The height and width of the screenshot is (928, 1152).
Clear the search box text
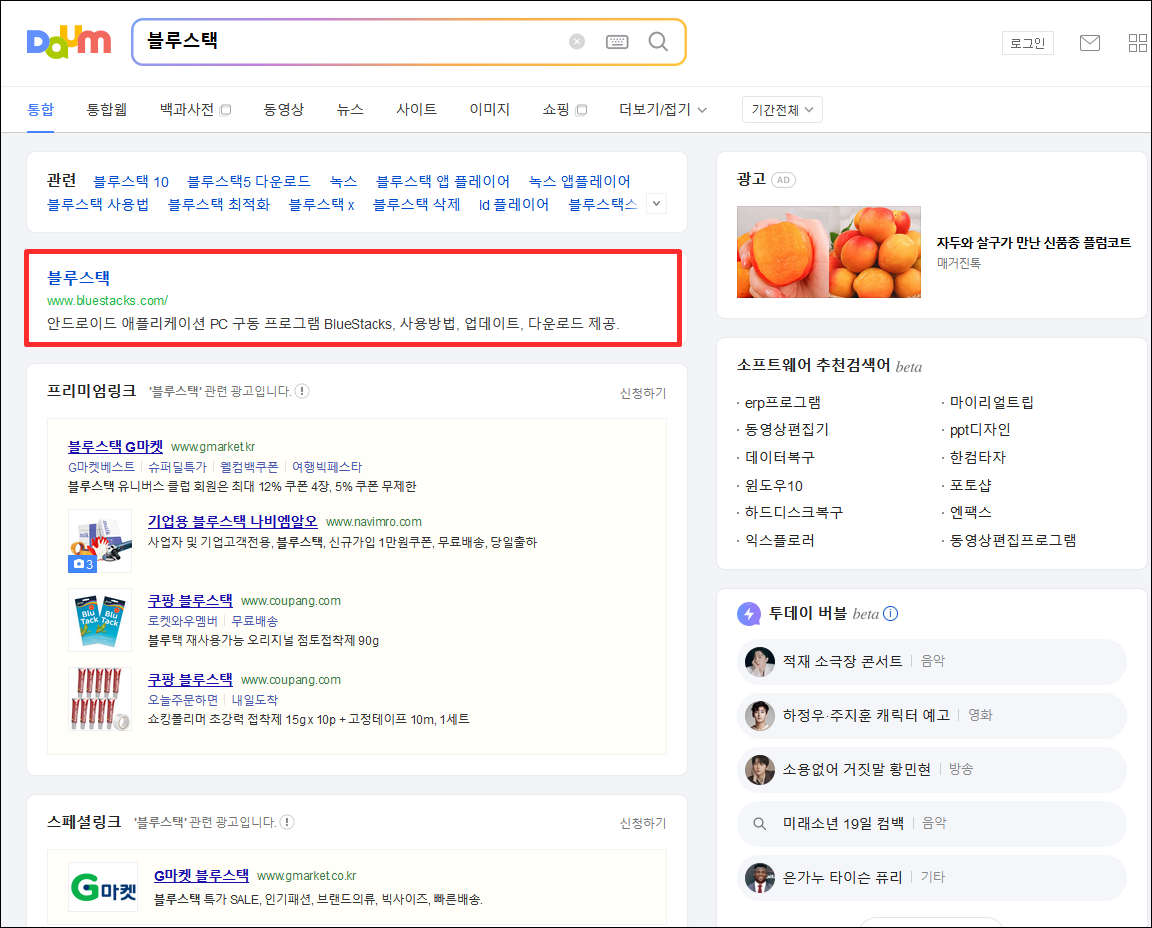(577, 42)
